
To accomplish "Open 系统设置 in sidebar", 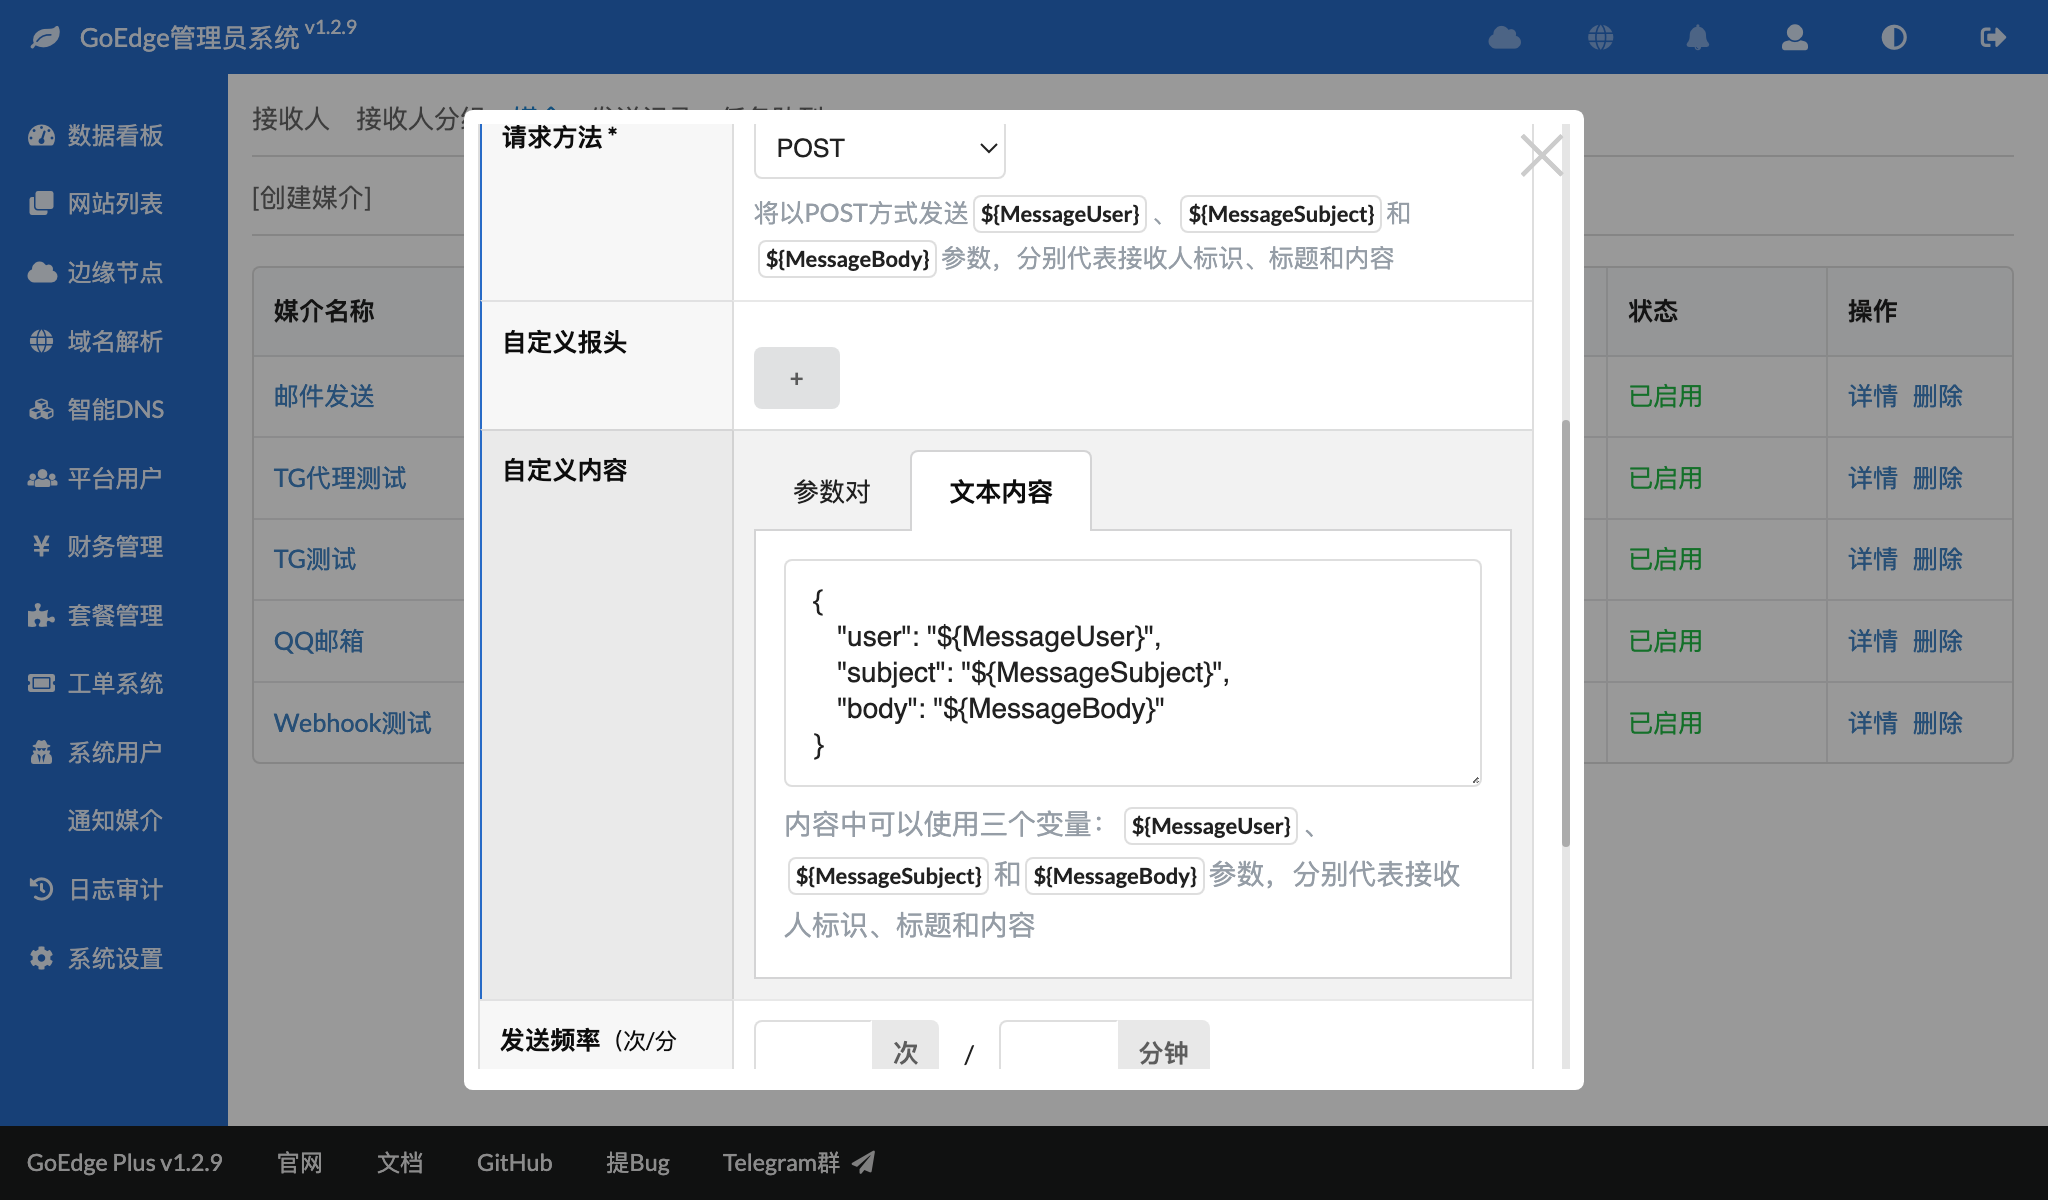I will pos(115,959).
